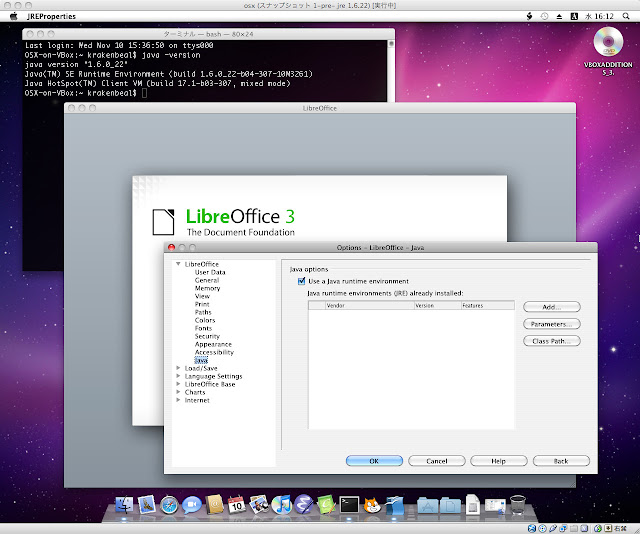Open the Applications folder stack in Dock
The image size is (640, 534).
click(x=427, y=505)
